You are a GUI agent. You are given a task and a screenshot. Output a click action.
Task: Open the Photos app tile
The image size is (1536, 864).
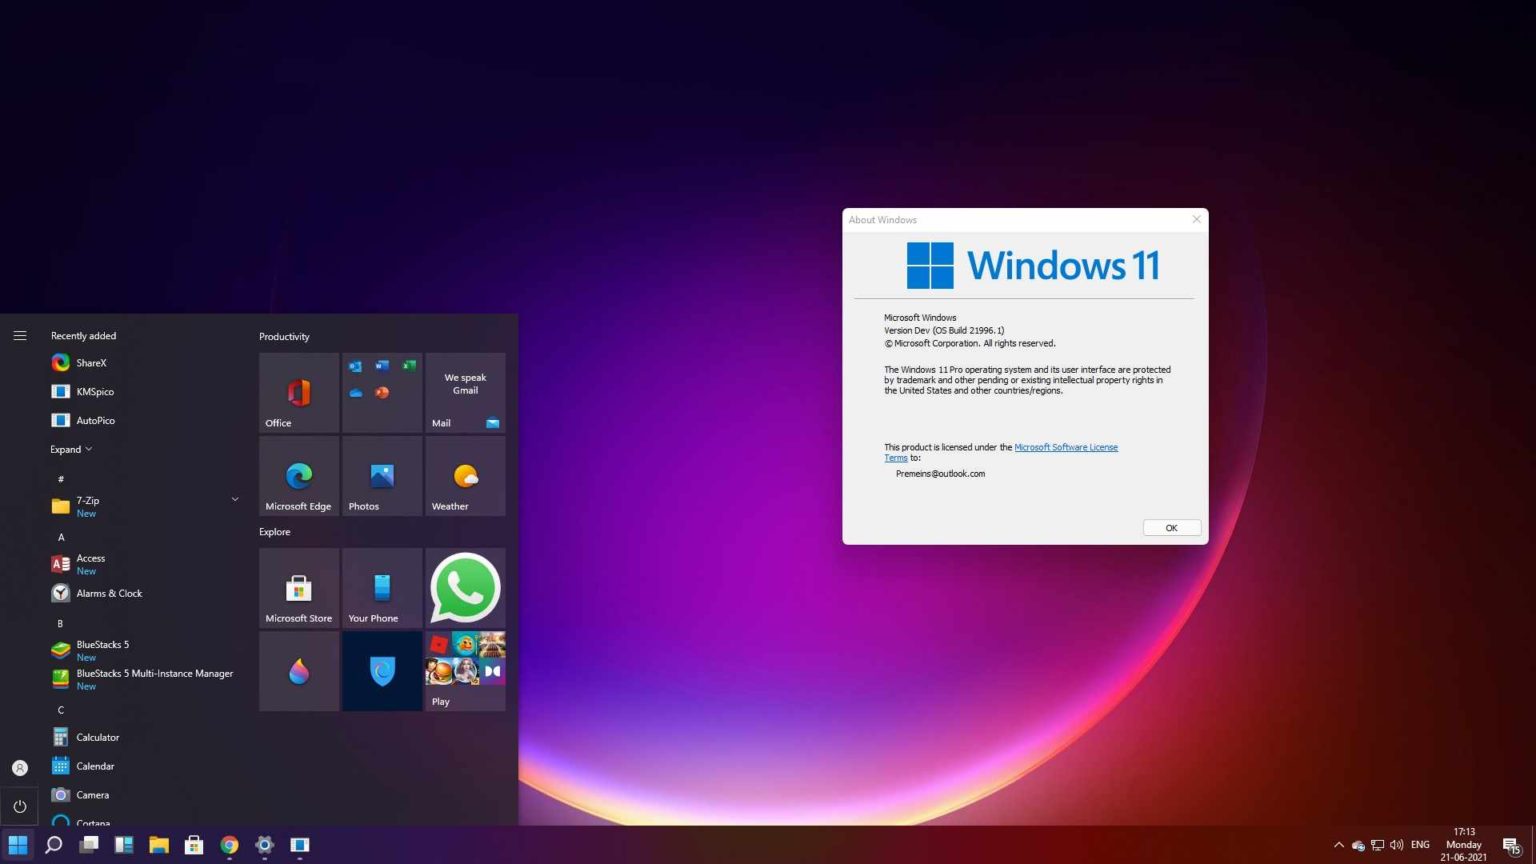tap(381, 476)
